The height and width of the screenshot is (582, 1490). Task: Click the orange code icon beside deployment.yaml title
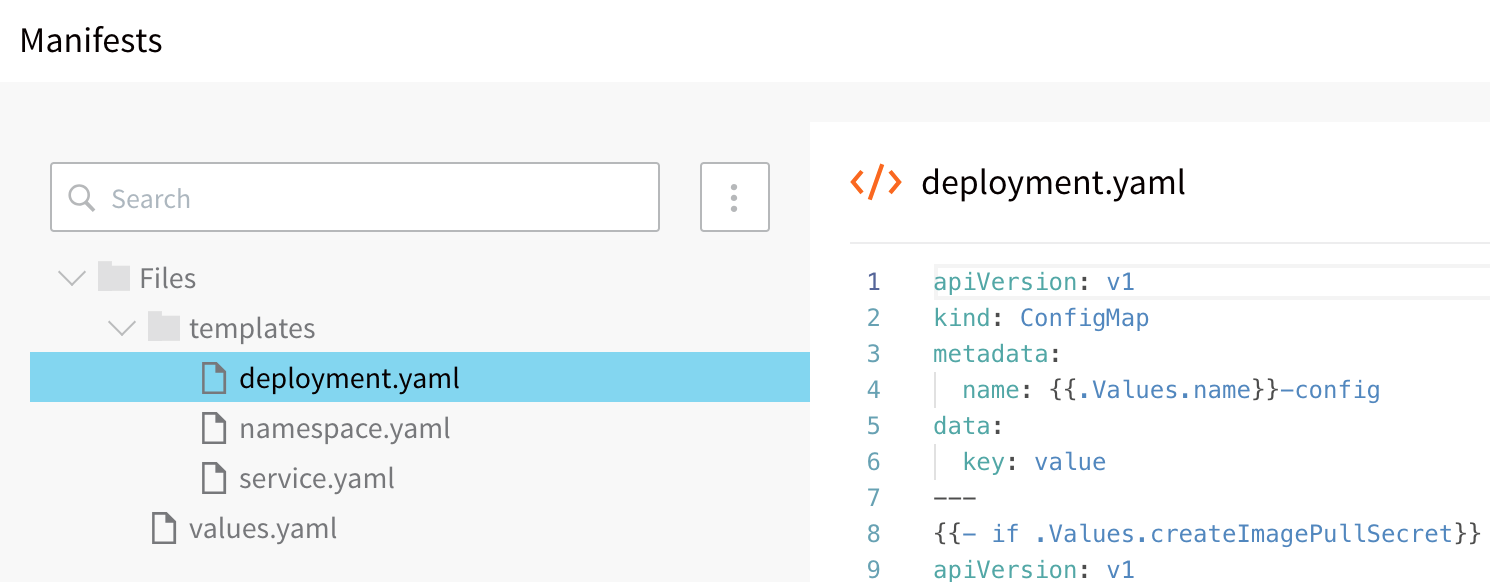(x=876, y=182)
